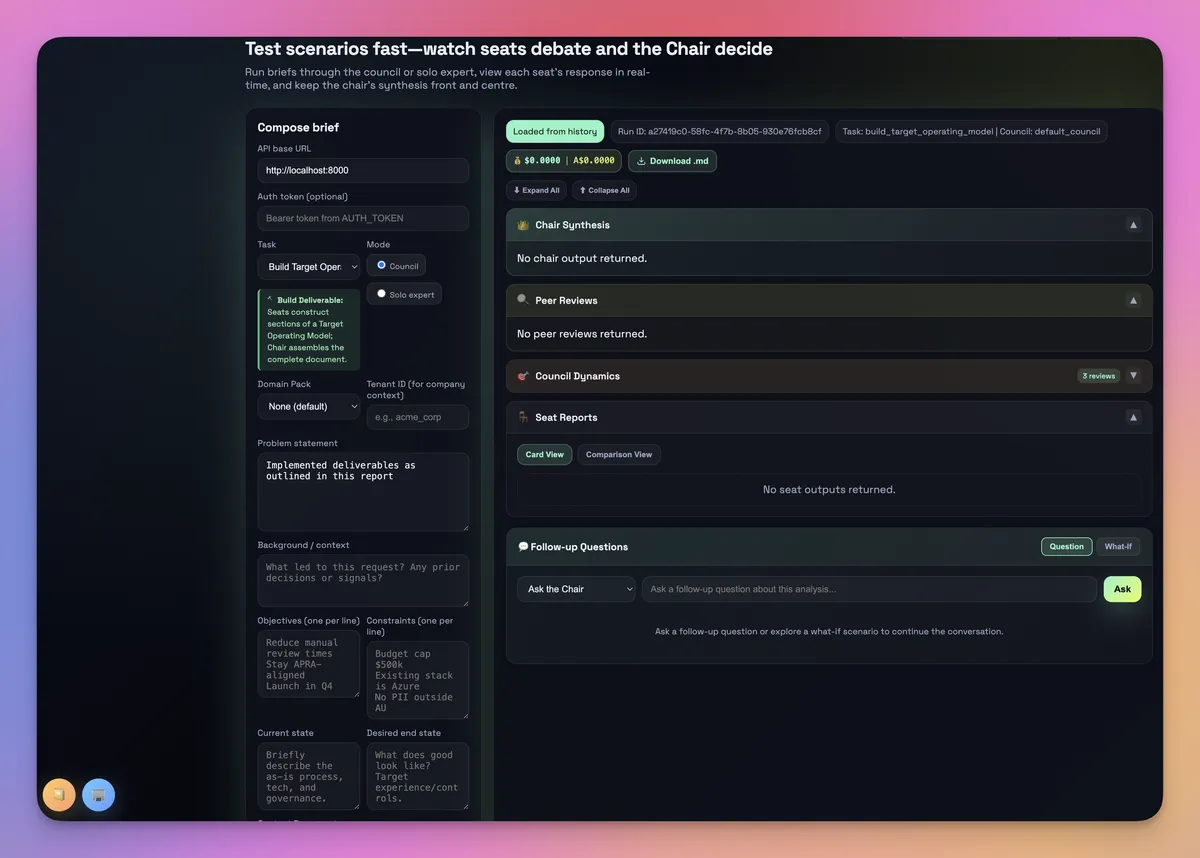Open the Task dropdown

coord(308,265)
